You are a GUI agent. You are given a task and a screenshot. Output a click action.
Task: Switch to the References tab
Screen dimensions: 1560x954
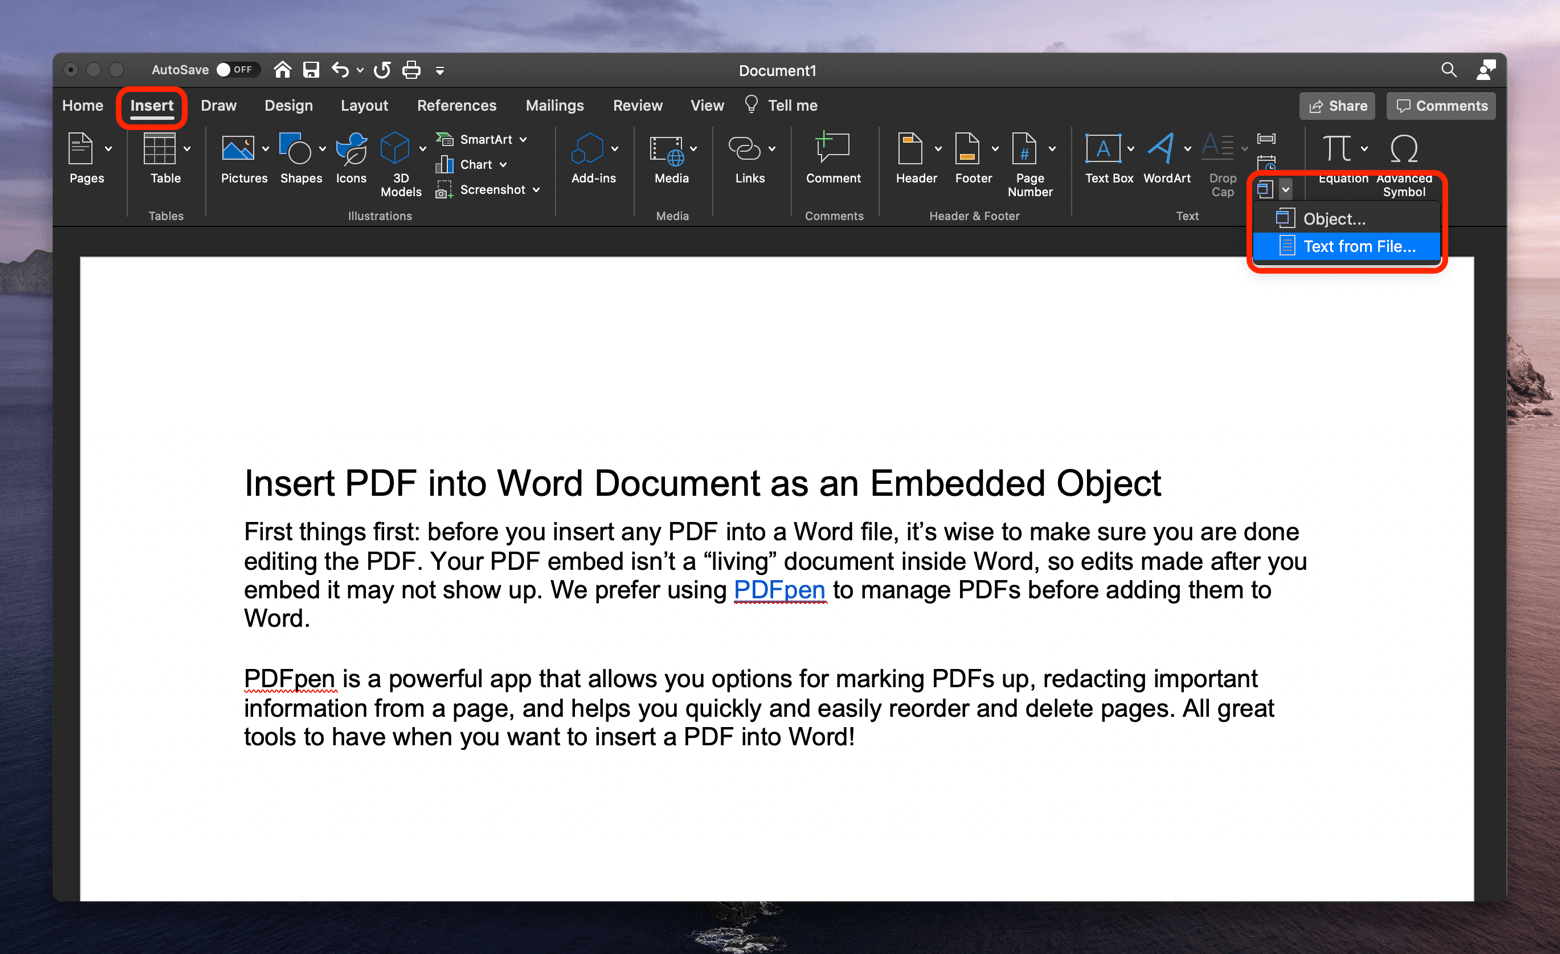click(x=456, y=105)
